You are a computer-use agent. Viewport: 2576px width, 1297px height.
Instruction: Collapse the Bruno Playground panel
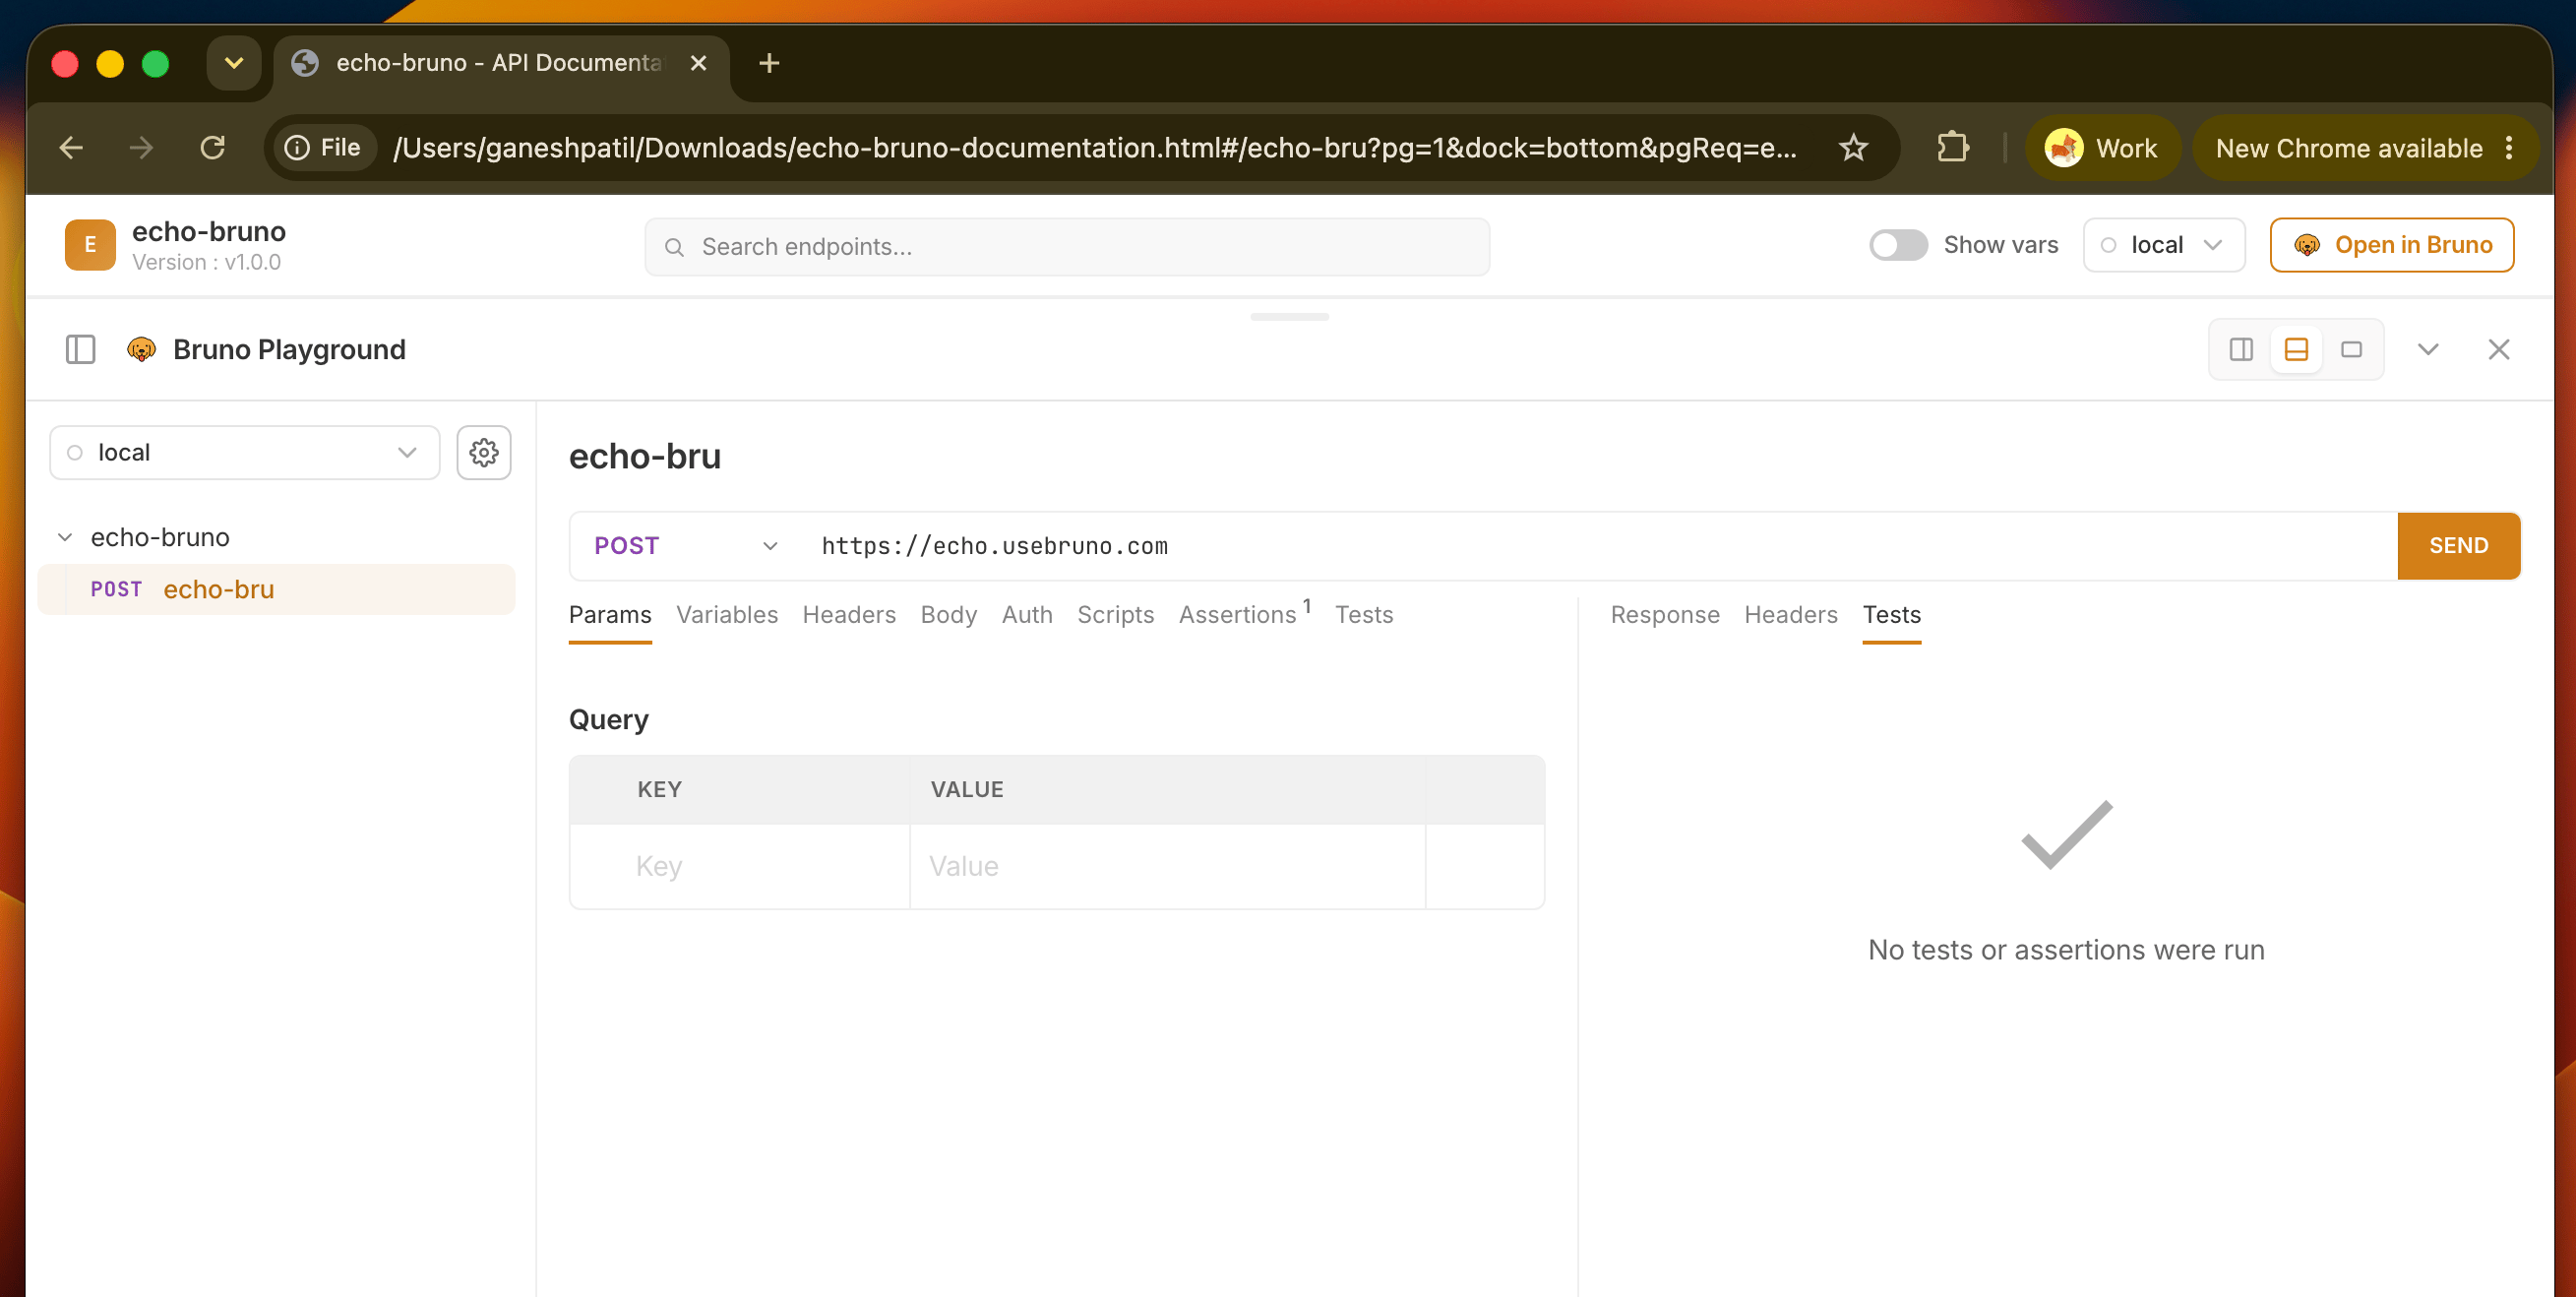(x=2428, y=349)
